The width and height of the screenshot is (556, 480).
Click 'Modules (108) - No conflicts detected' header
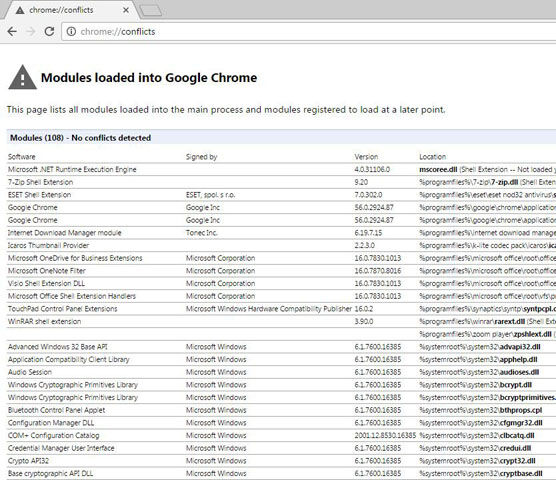(80, 138)
